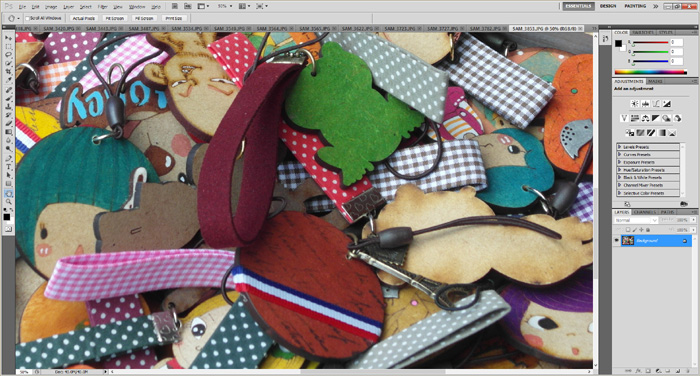Click the foreground color swatch in Color panel
Image resolution: width=700 pixels, height=376 pixels.
click(x=618, y=43)
